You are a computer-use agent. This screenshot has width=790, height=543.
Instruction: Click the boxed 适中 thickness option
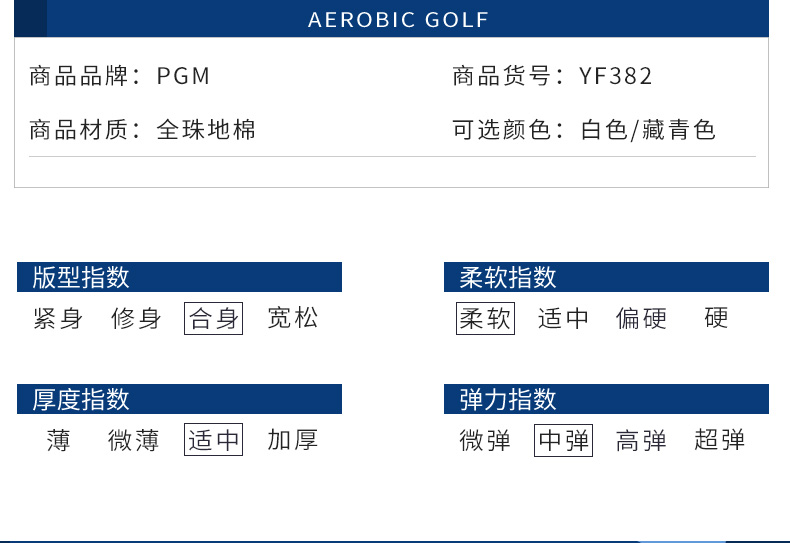pyautogui.click(x=214, y=440)
